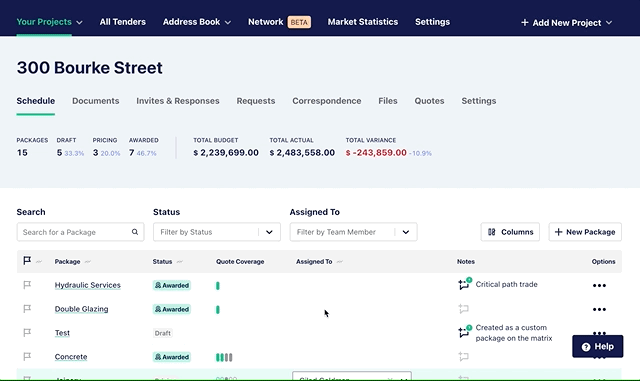Click the New Package button
640x381 pixels.
tap(585, 232)
